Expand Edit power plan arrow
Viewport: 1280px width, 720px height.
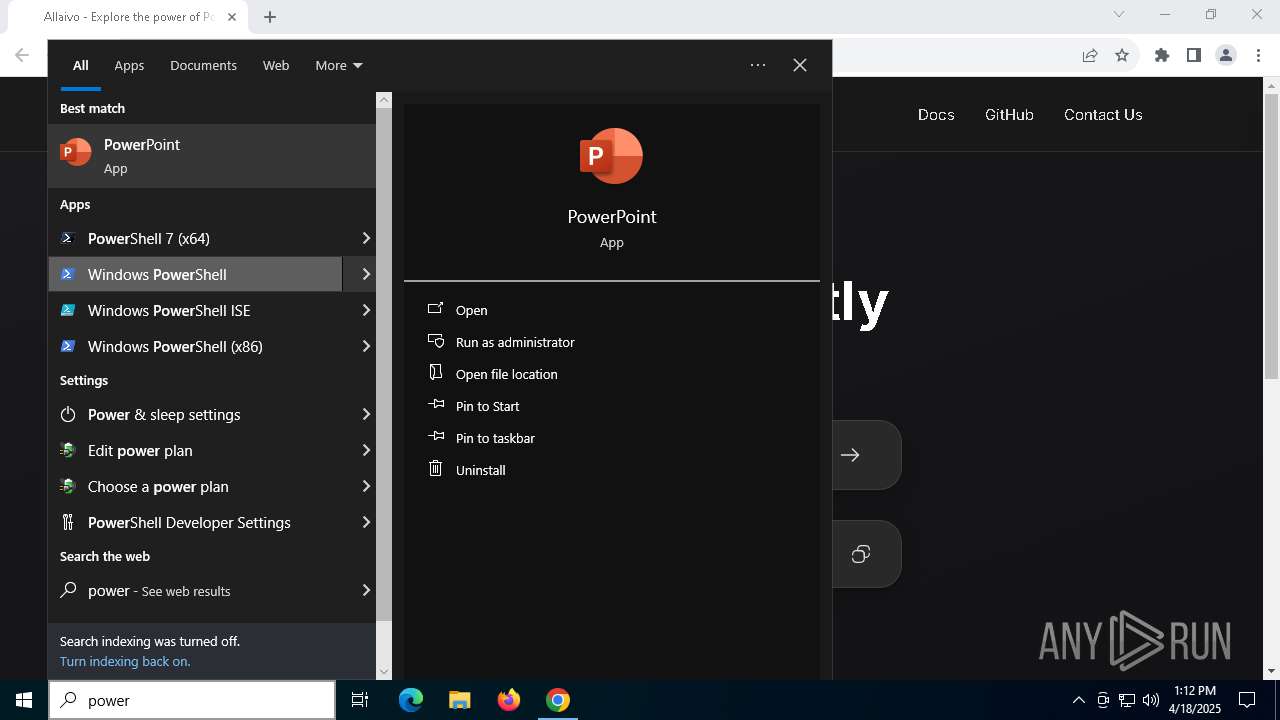365,450
